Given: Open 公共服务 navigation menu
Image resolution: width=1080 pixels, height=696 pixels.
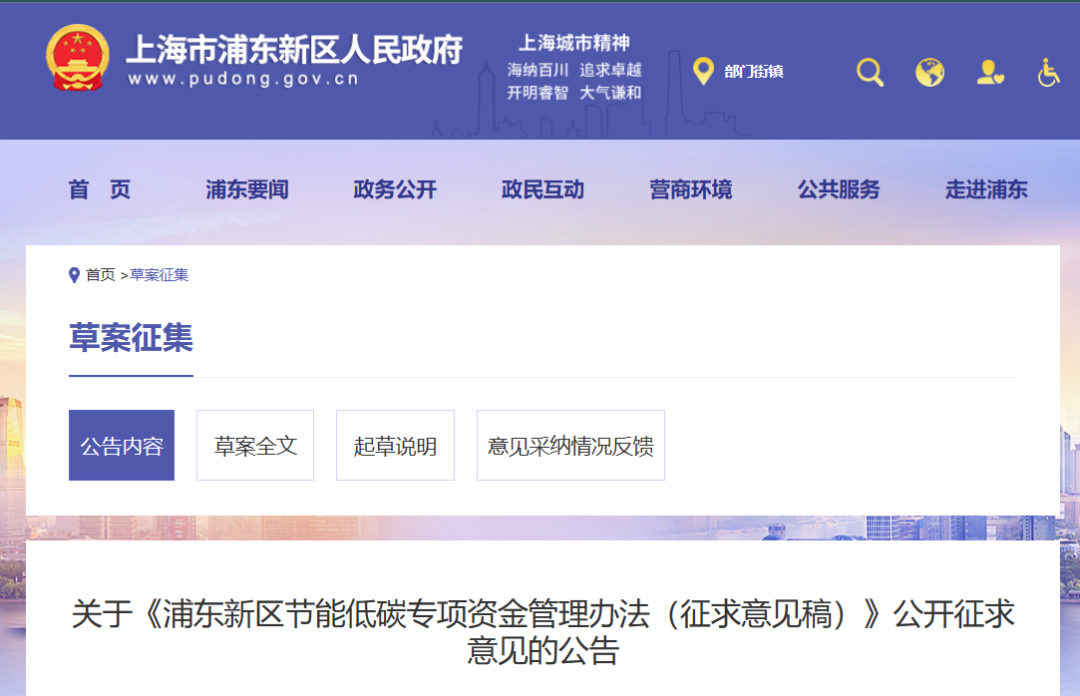Looking at the screenshot, I should 839,190.
